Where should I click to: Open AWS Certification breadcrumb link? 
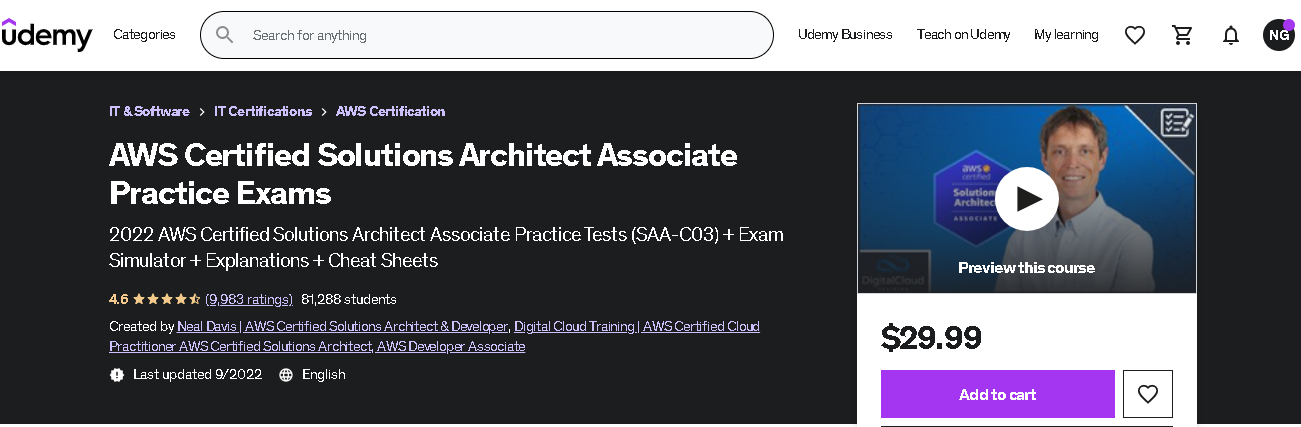tap(390, 111)
